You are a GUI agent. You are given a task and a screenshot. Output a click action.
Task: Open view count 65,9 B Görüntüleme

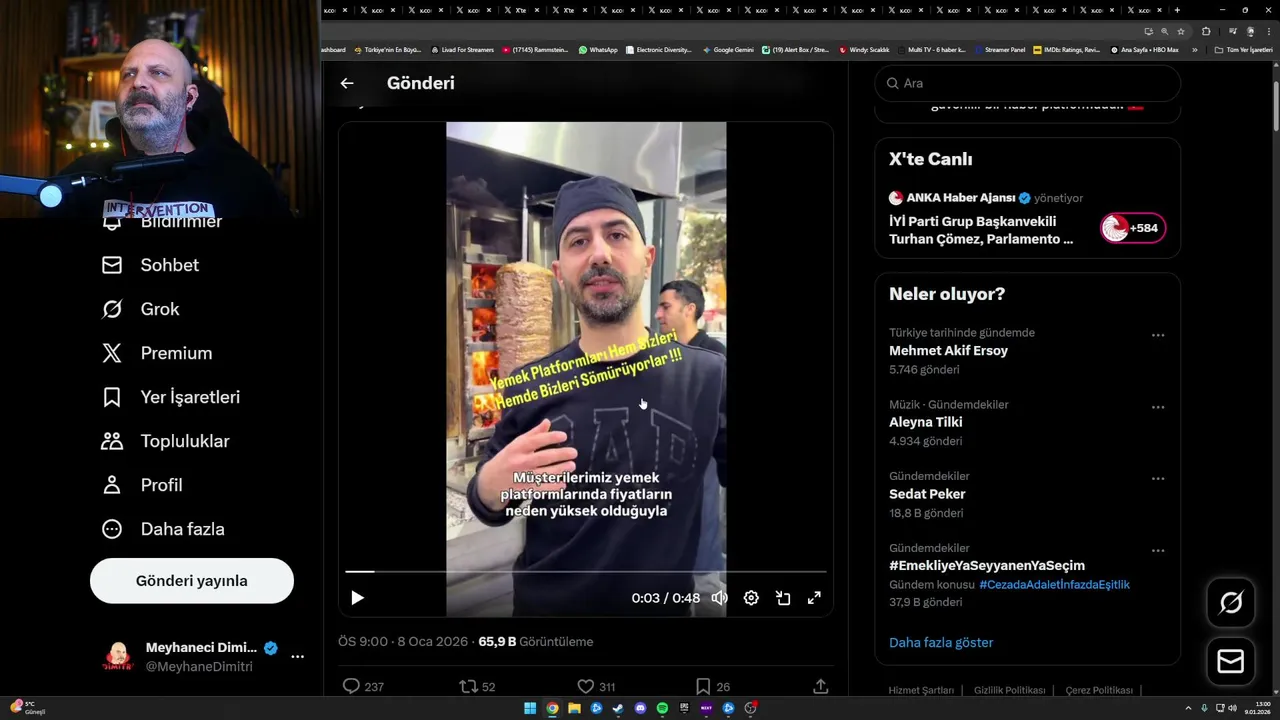(536, 642)
